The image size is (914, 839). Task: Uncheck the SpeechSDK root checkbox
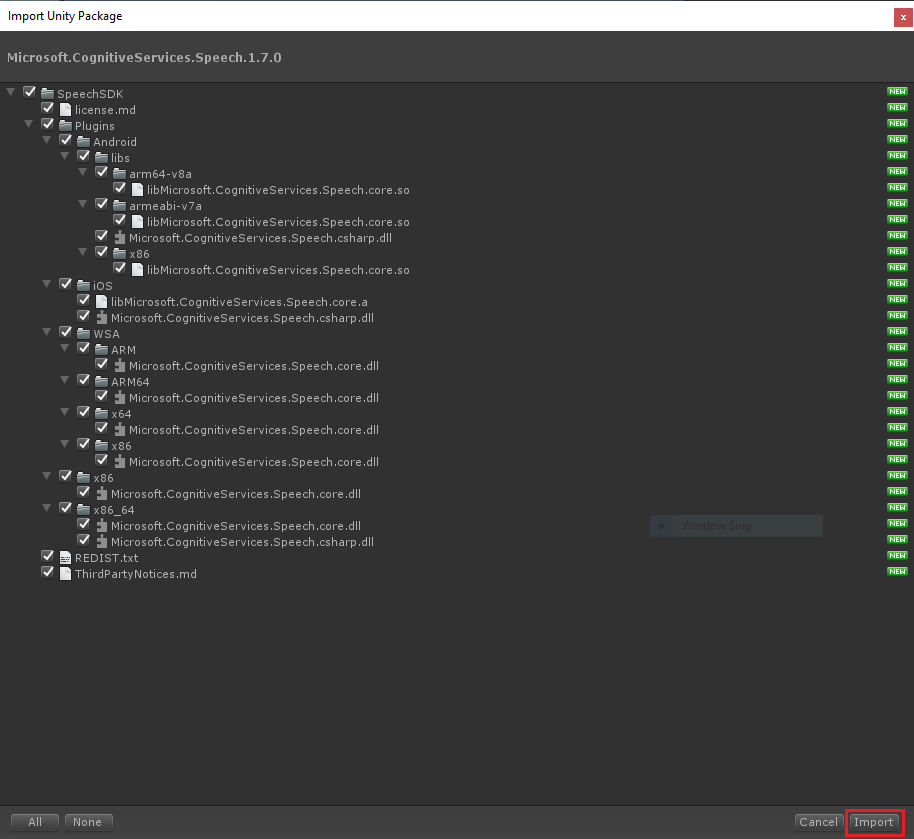[30, 92]
